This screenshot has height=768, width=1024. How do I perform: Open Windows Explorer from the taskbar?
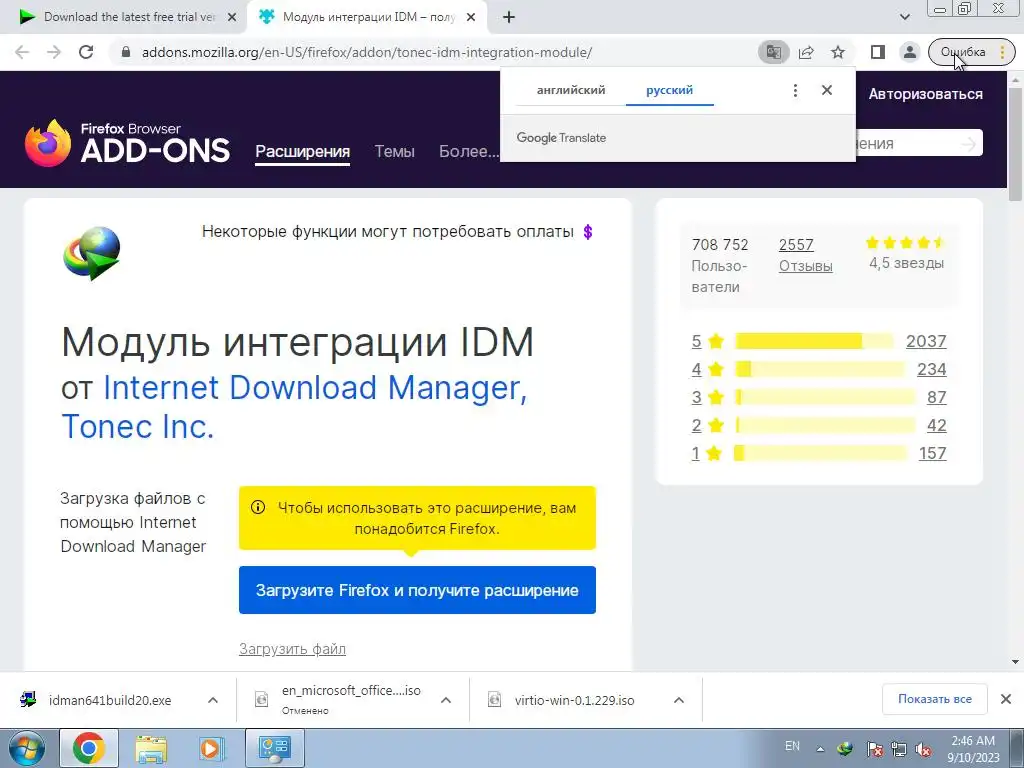[x=151, y=748]
